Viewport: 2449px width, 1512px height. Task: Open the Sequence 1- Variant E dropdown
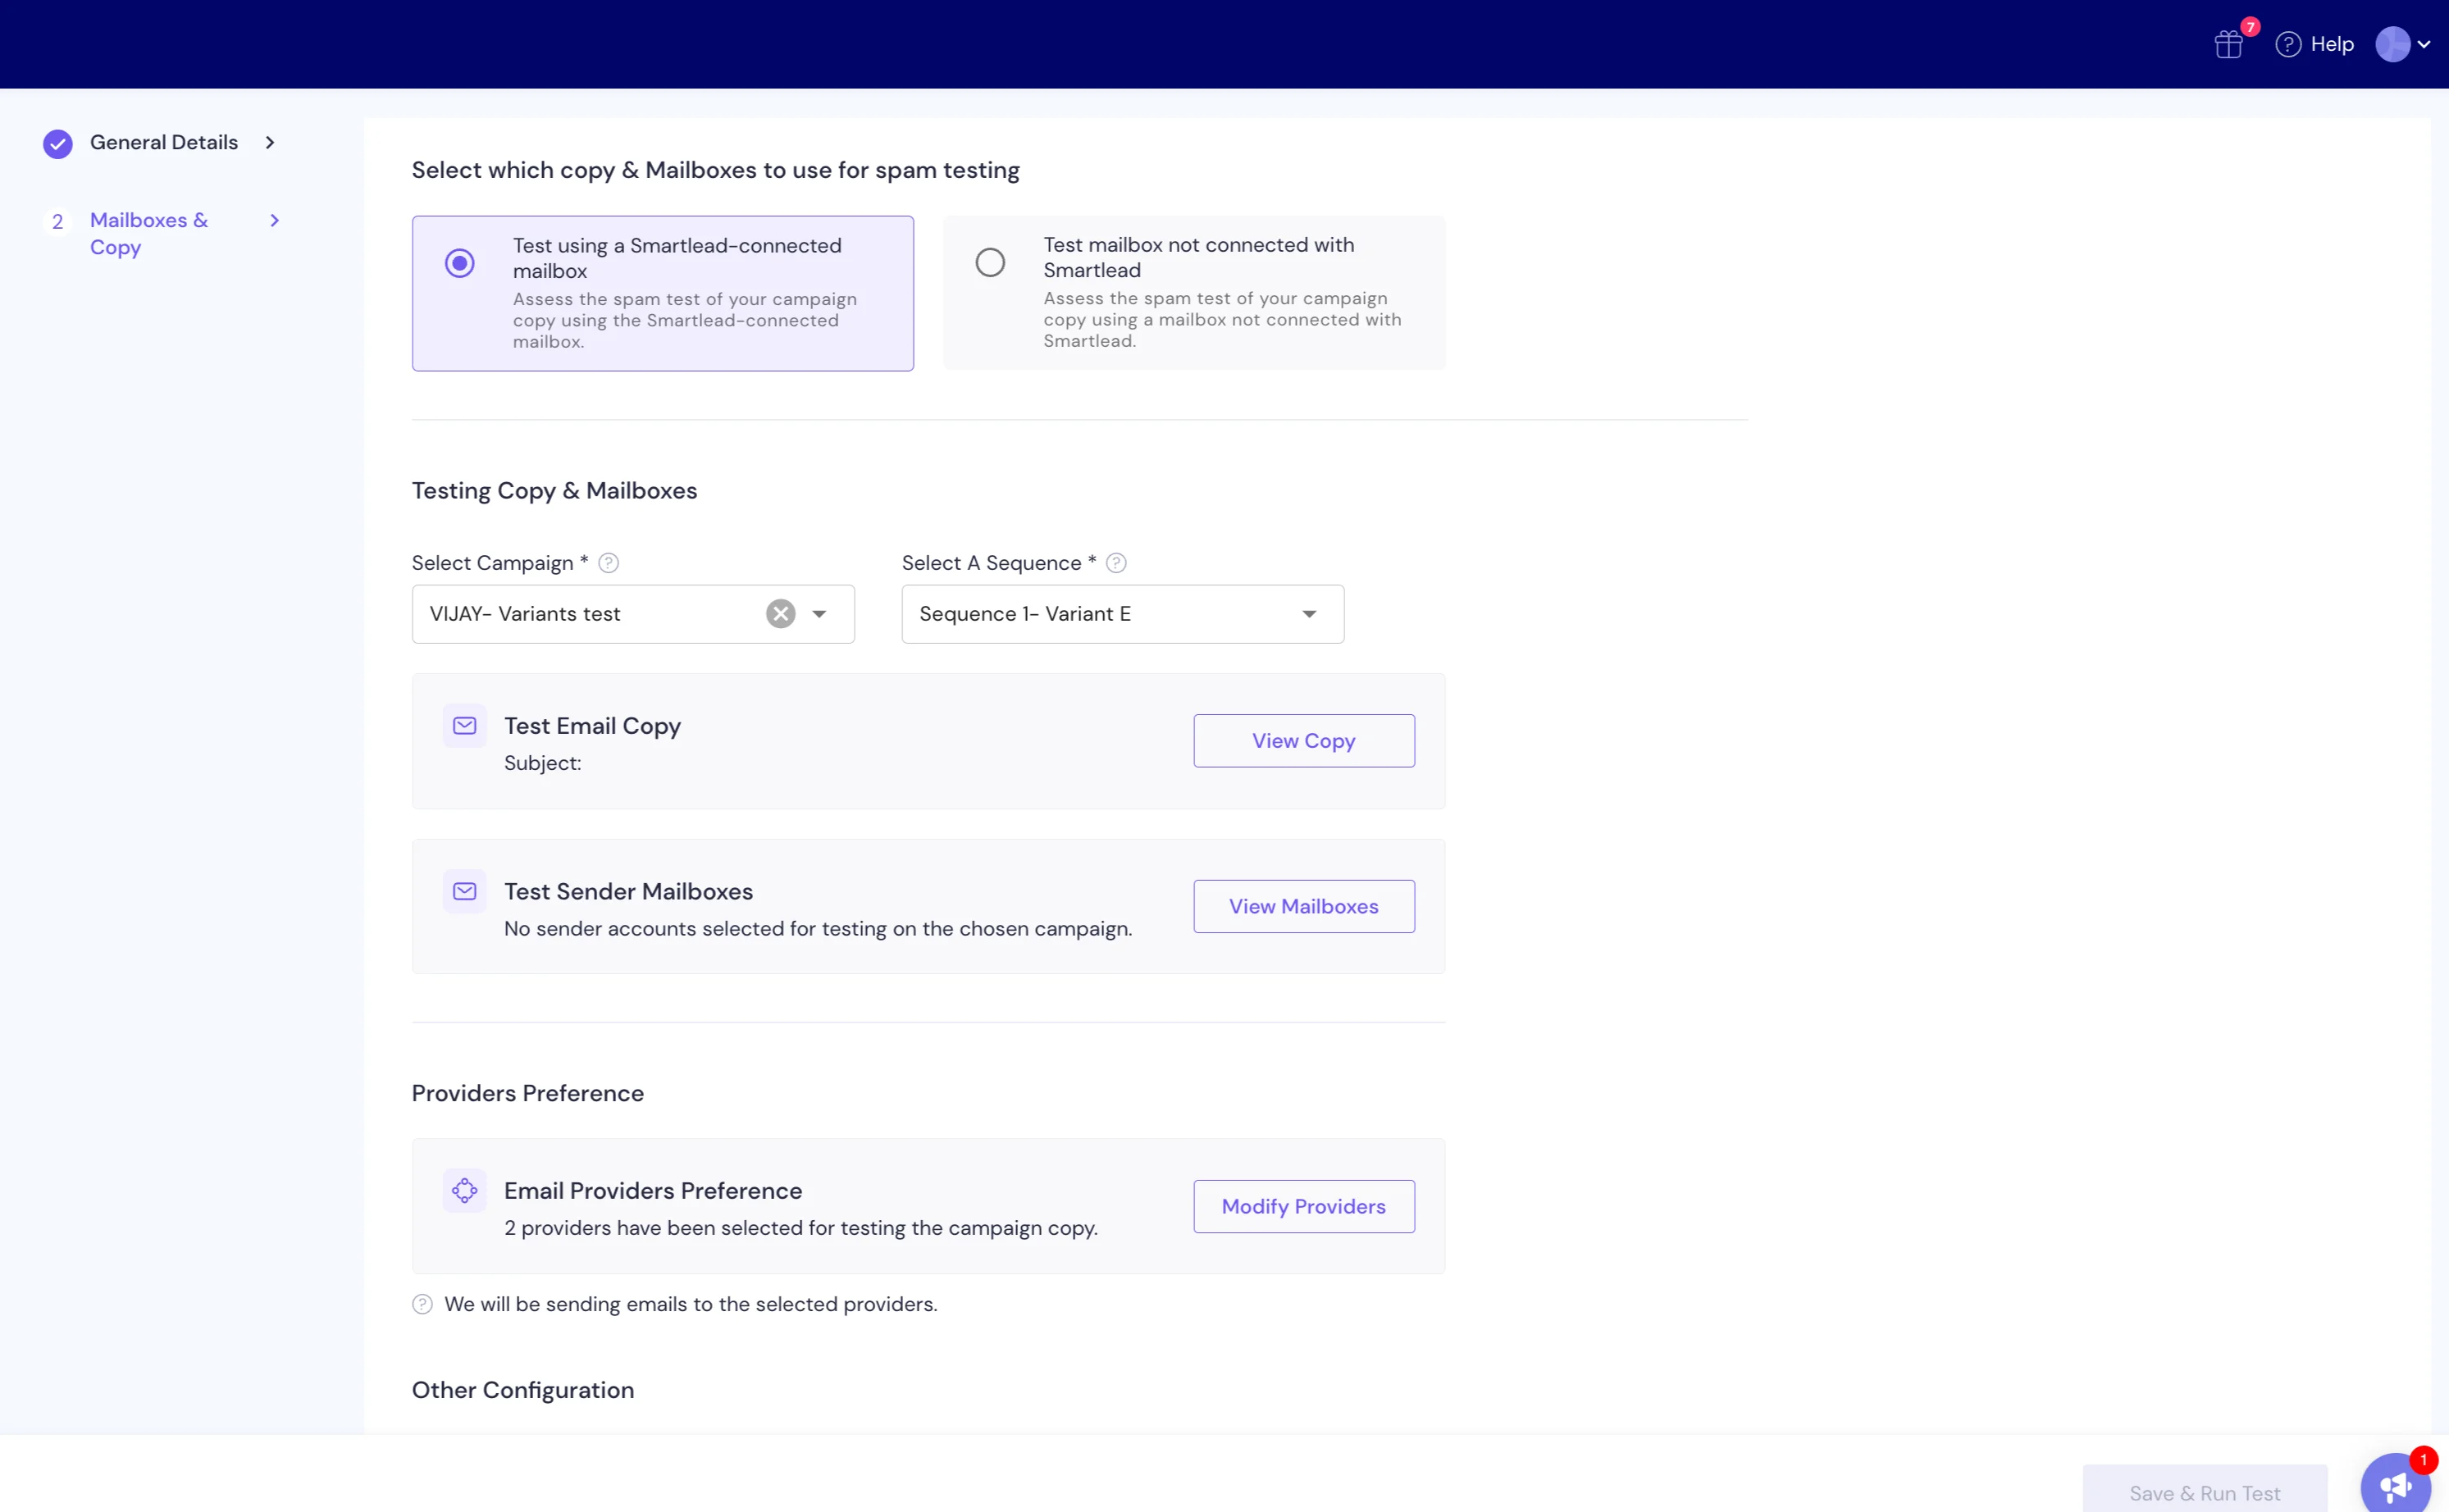coord(1122,614)
